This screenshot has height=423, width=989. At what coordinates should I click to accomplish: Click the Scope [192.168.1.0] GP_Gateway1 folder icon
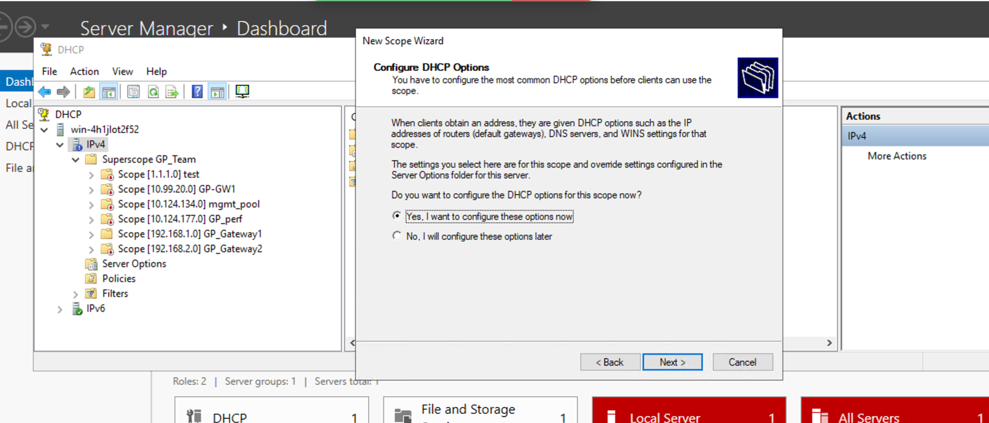click(107, 234)
